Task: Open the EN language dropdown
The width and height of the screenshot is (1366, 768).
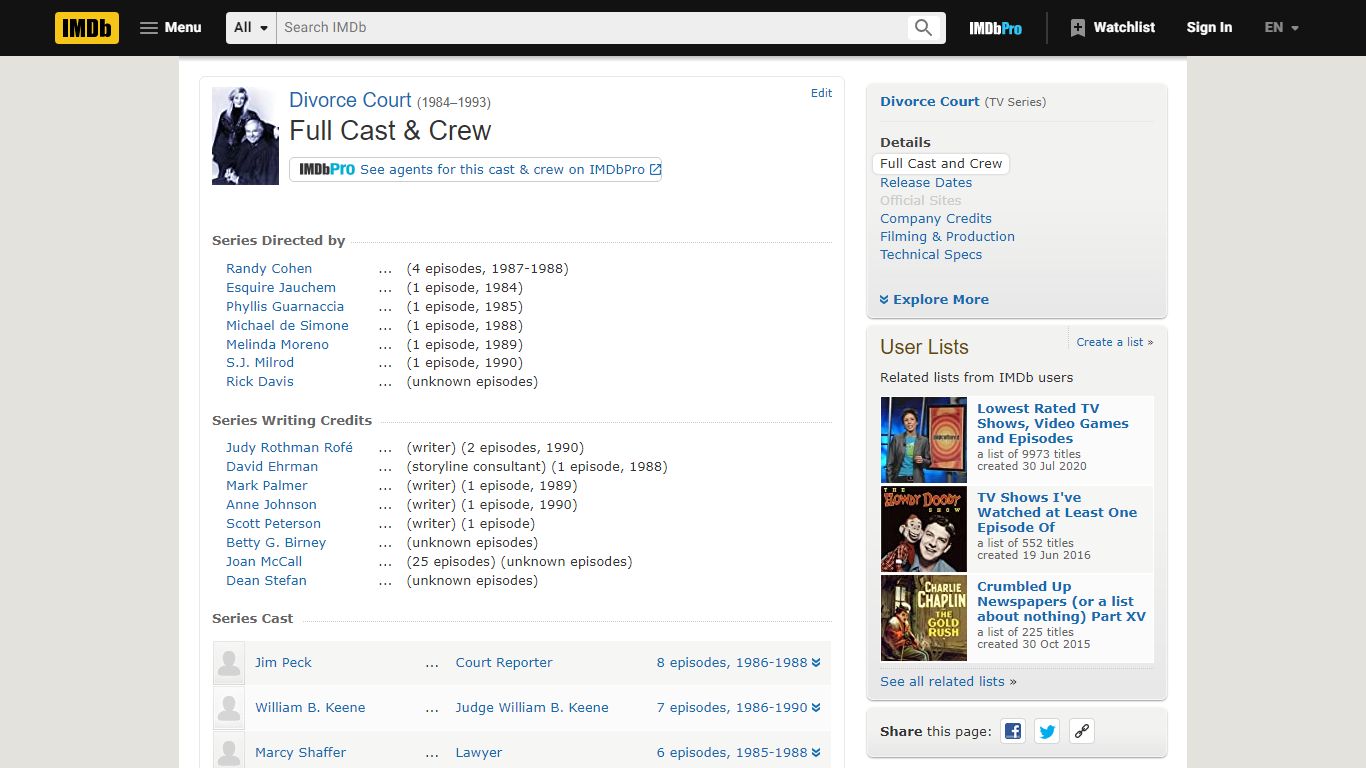Action: click(x=1281, y=28)
